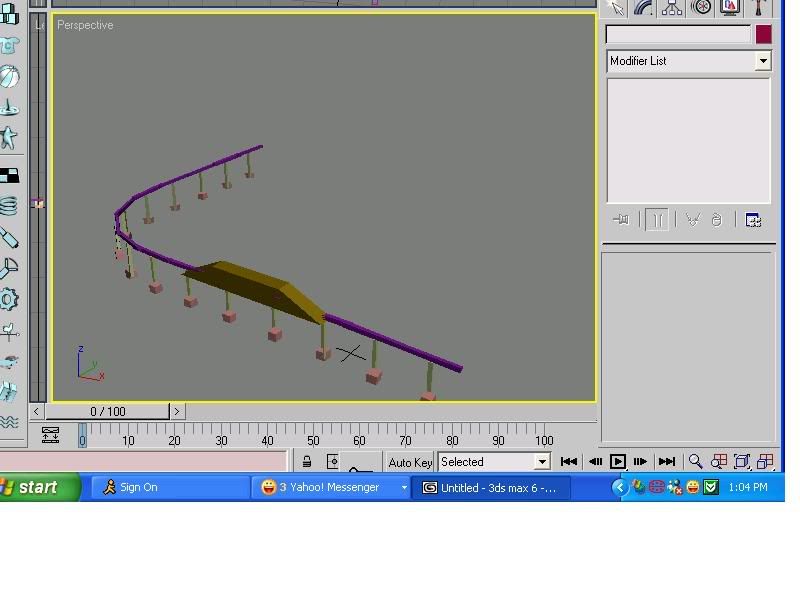The height and width of the screenshot is (600, 800).
Task: Open the Sign On taskbar button
Action: [170, 488]
